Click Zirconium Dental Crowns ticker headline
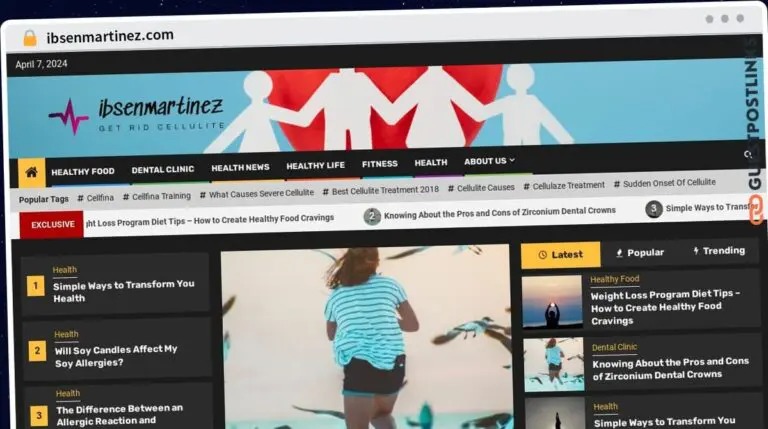768x429 pixels. tap(499, 212)
